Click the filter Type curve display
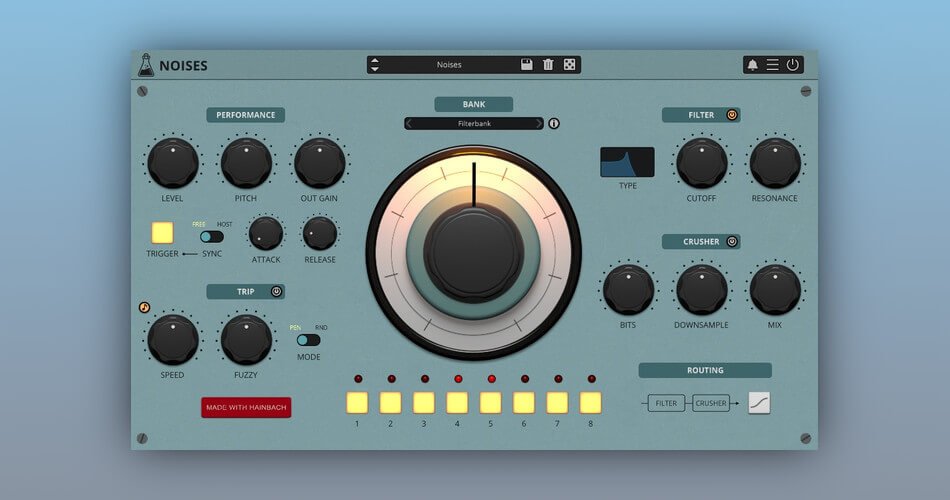This screenshot has height=500, width=950. 627,162
